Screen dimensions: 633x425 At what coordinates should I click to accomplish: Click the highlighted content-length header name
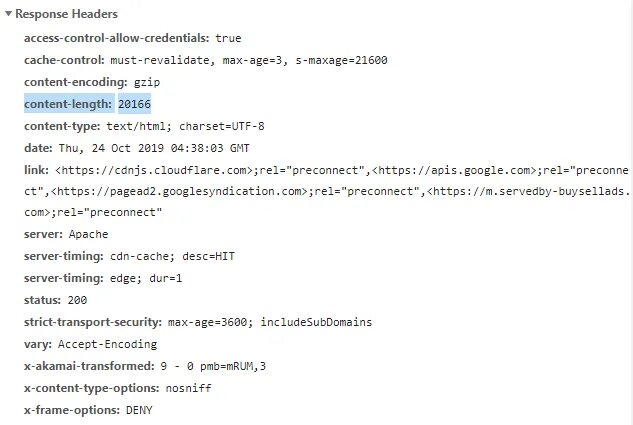tap(68, 104)
